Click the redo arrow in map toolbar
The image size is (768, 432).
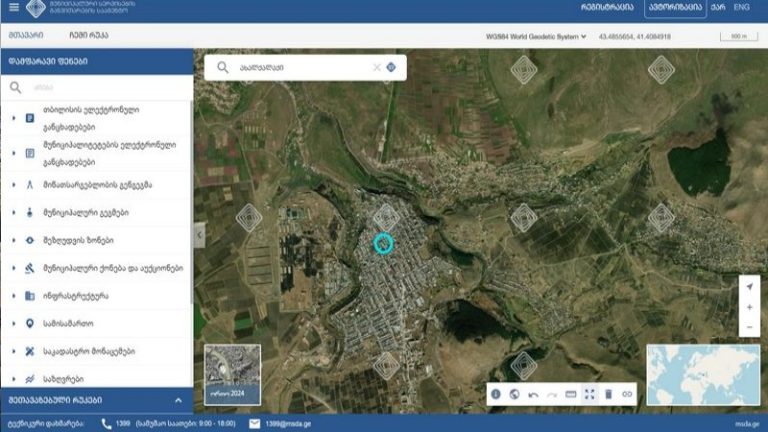[x=552, y=394]
